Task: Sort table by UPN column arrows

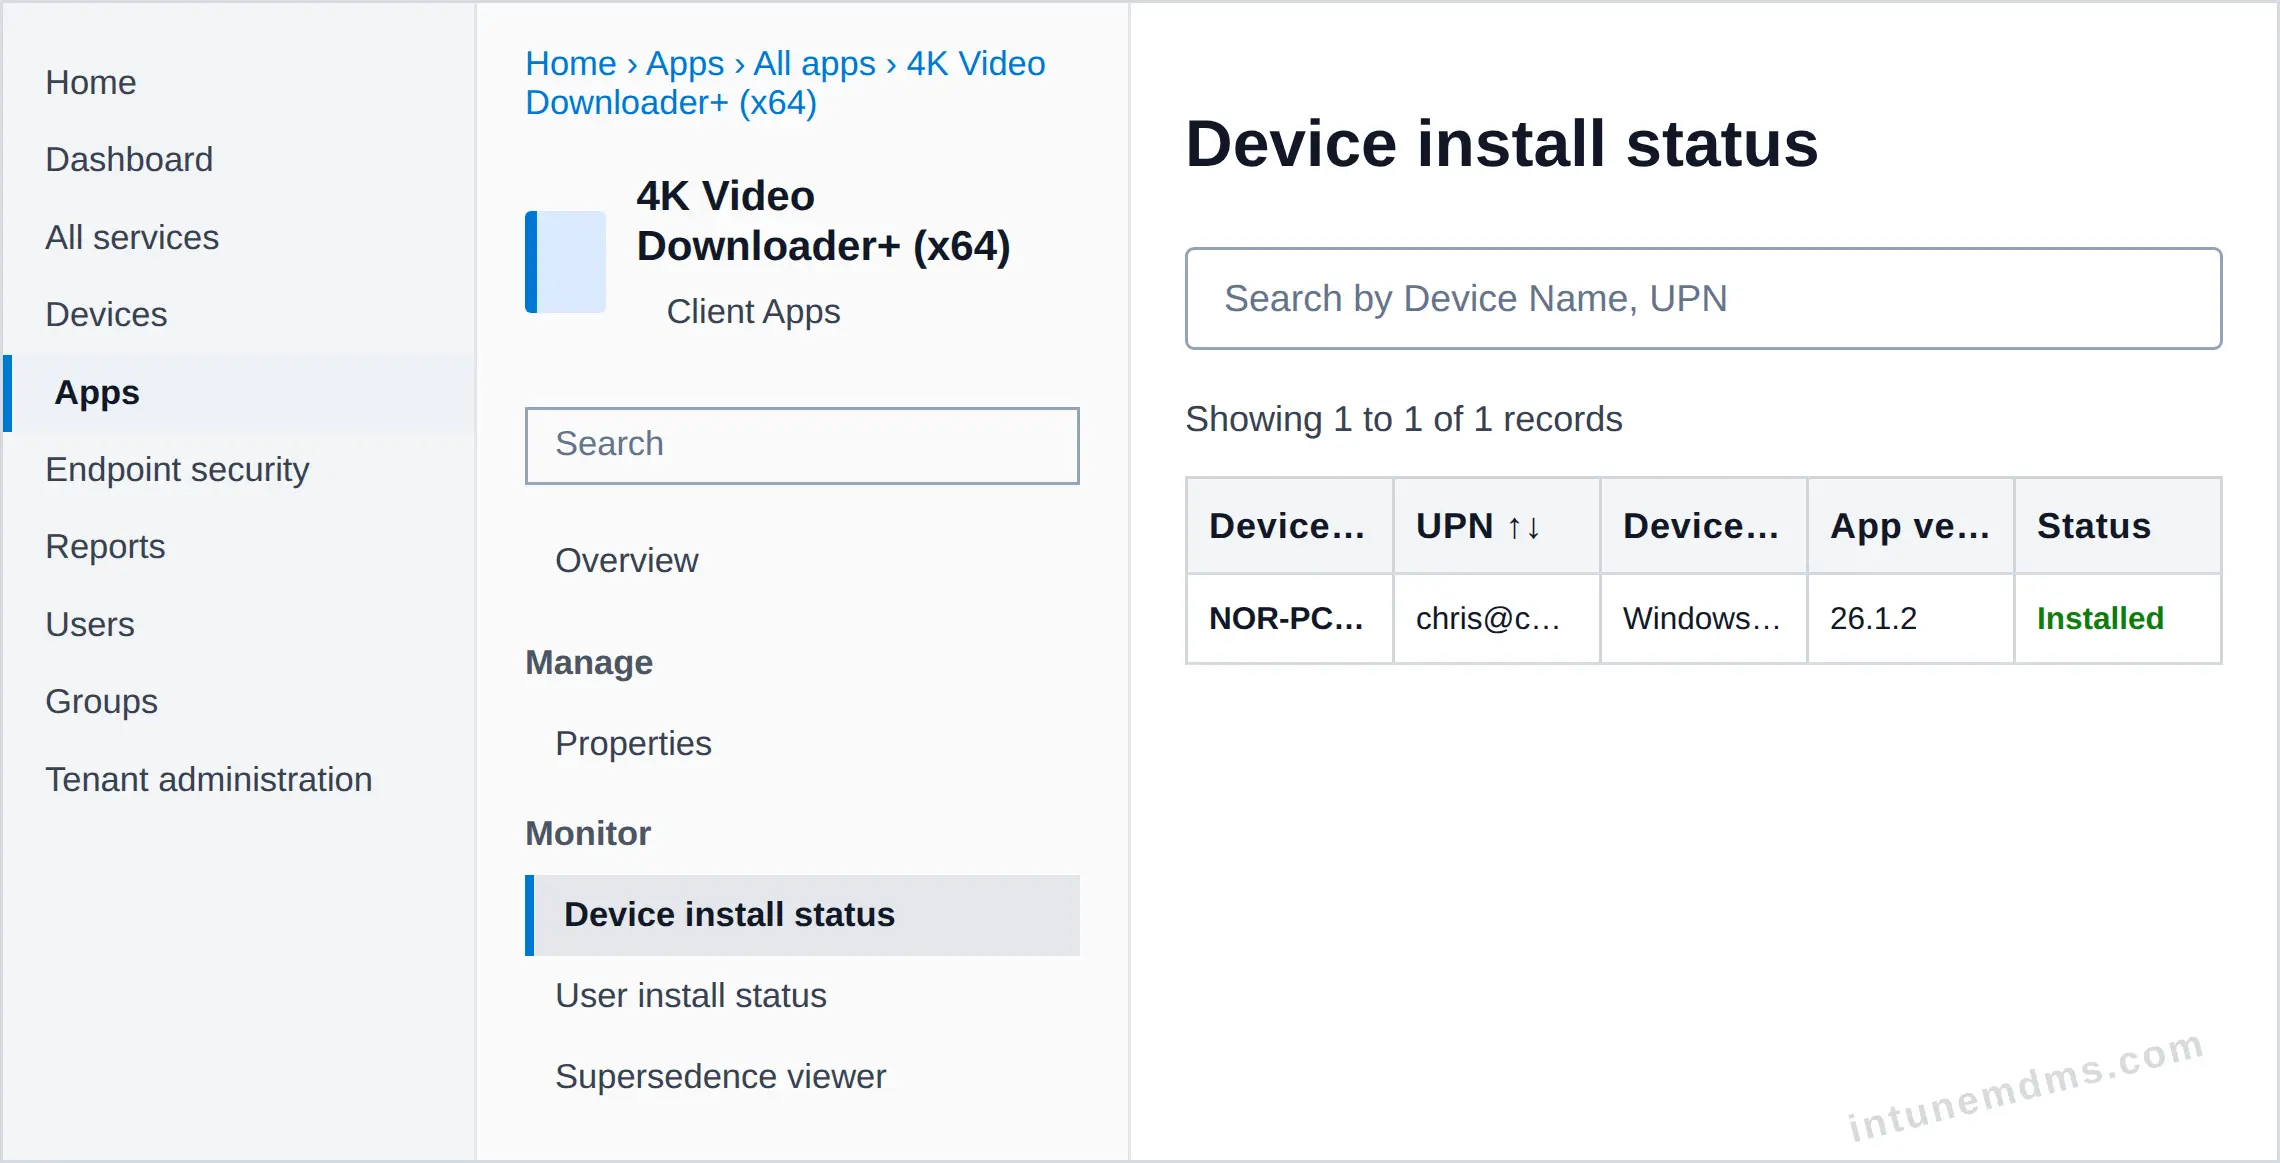Action: (x=1523, y=527)
